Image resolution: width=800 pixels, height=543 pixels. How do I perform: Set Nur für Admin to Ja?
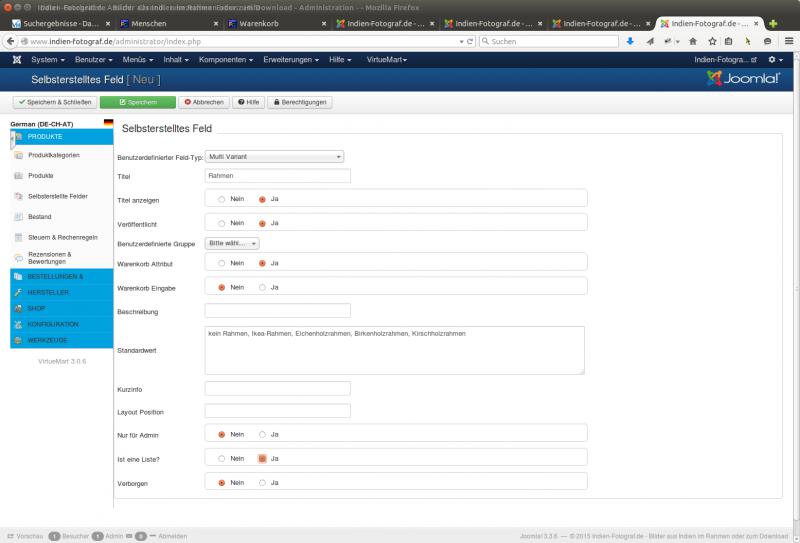pyautogui.click(x=262, y=434)
